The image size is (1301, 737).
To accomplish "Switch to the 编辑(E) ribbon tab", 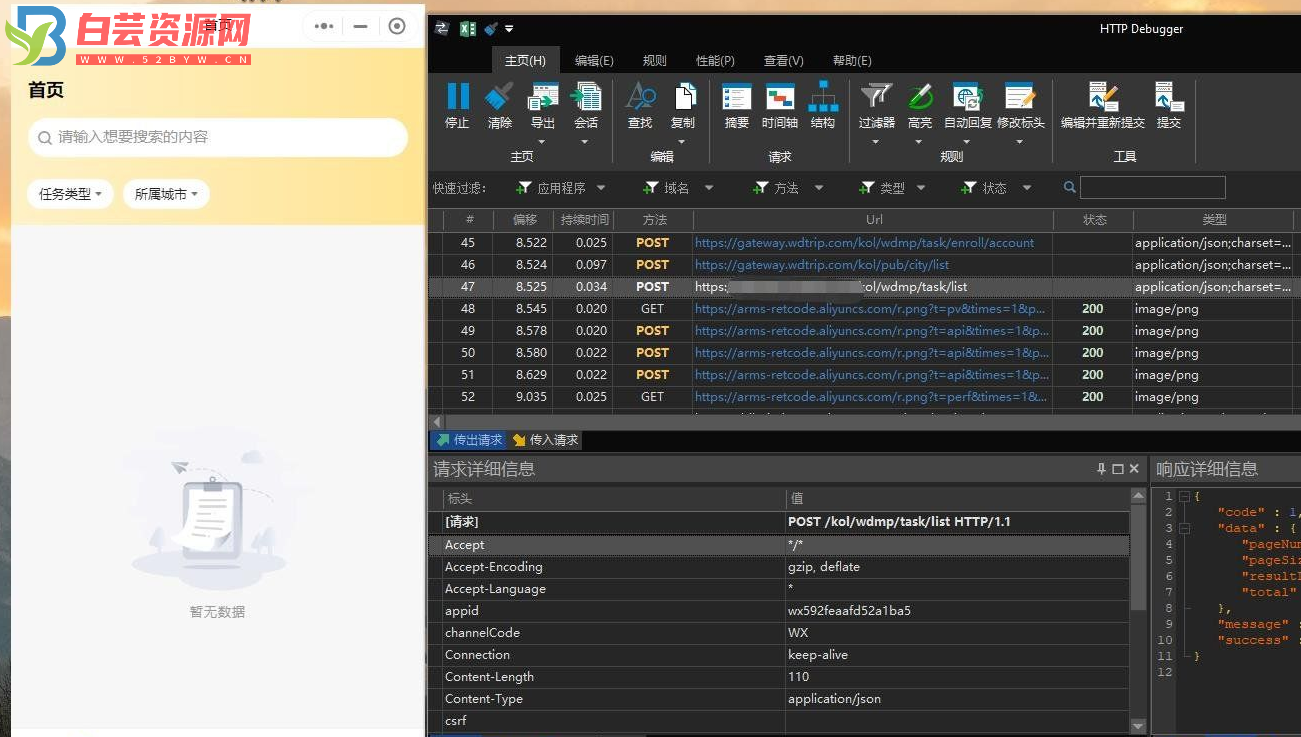I will tap(594, 61).
